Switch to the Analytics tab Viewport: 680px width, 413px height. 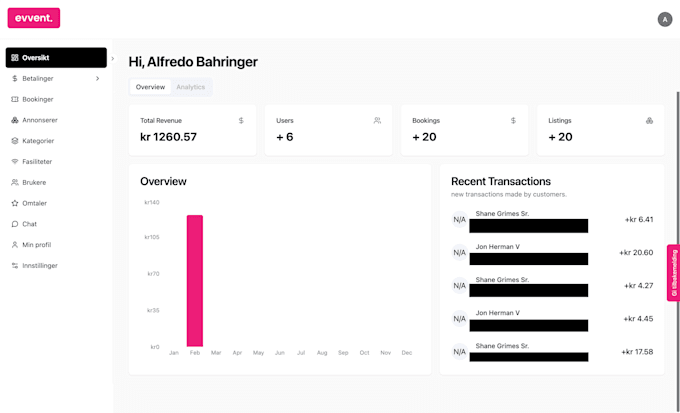pos(190,87)
